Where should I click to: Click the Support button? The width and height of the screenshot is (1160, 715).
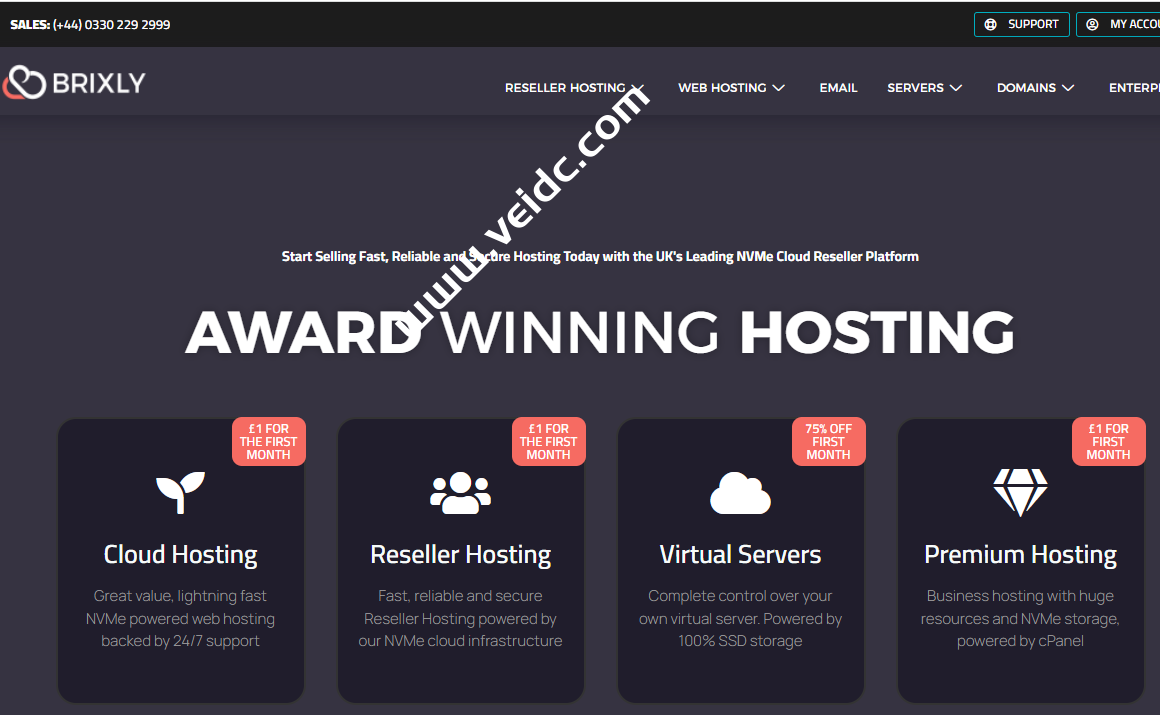pyautogui.click(x=1022, y=24)
